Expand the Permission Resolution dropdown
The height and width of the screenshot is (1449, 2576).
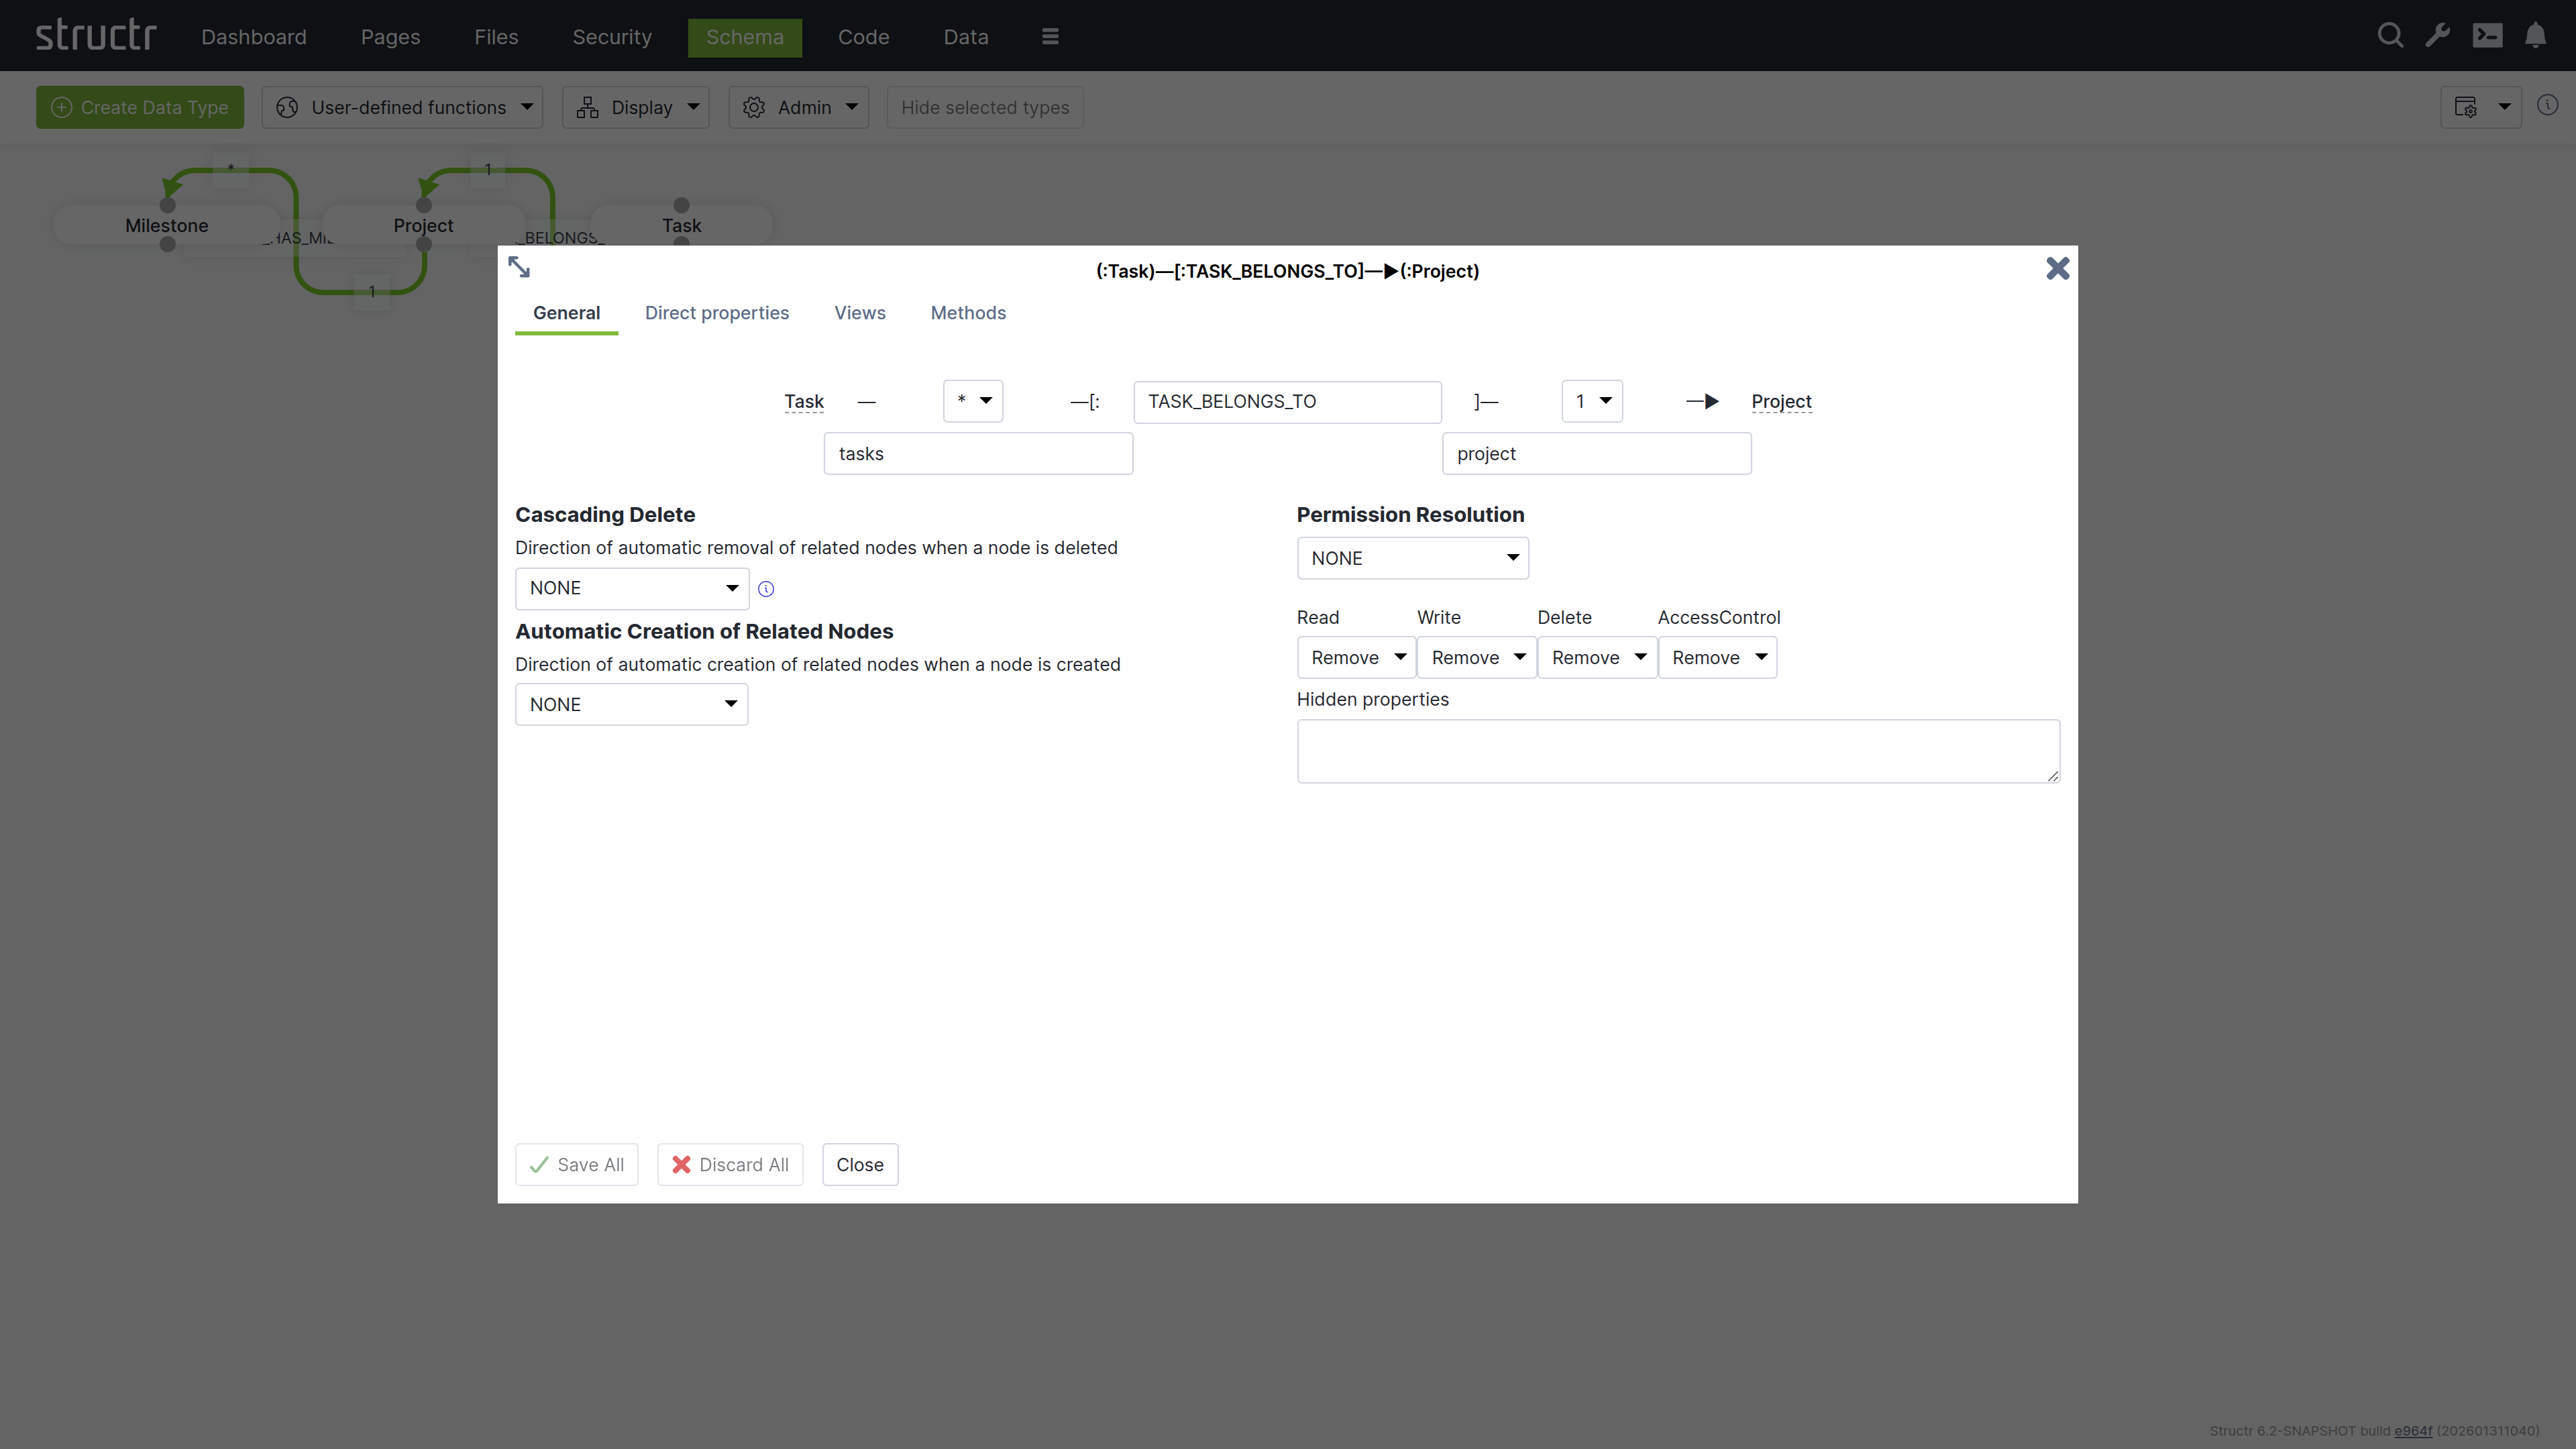(1412, 558)
